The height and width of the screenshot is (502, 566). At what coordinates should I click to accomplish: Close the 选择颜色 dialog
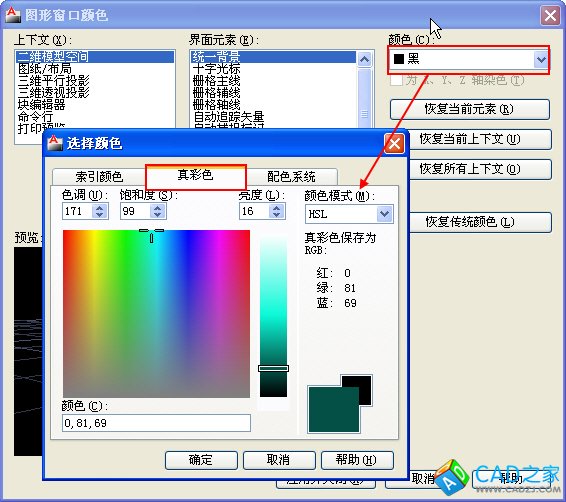pyautogui.click(x=394, y=144)
